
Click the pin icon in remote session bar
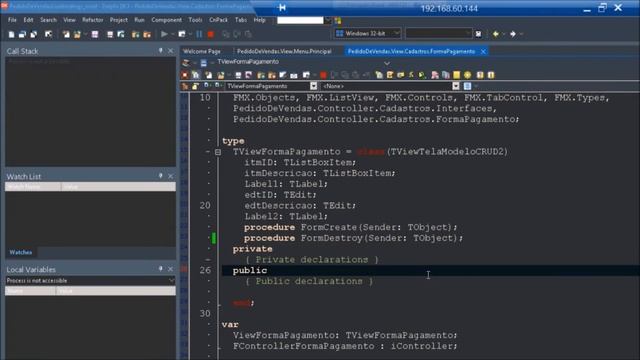click(x=282, y=8)
